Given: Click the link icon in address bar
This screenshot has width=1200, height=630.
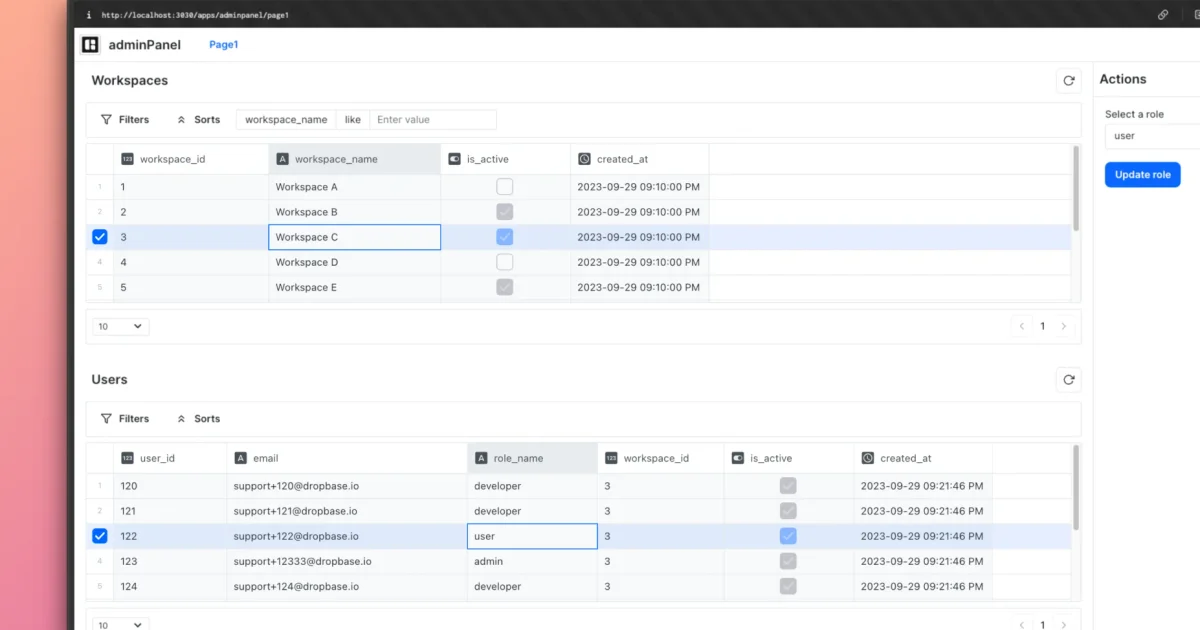Looking at the screenshot, I should [1163, 15].
